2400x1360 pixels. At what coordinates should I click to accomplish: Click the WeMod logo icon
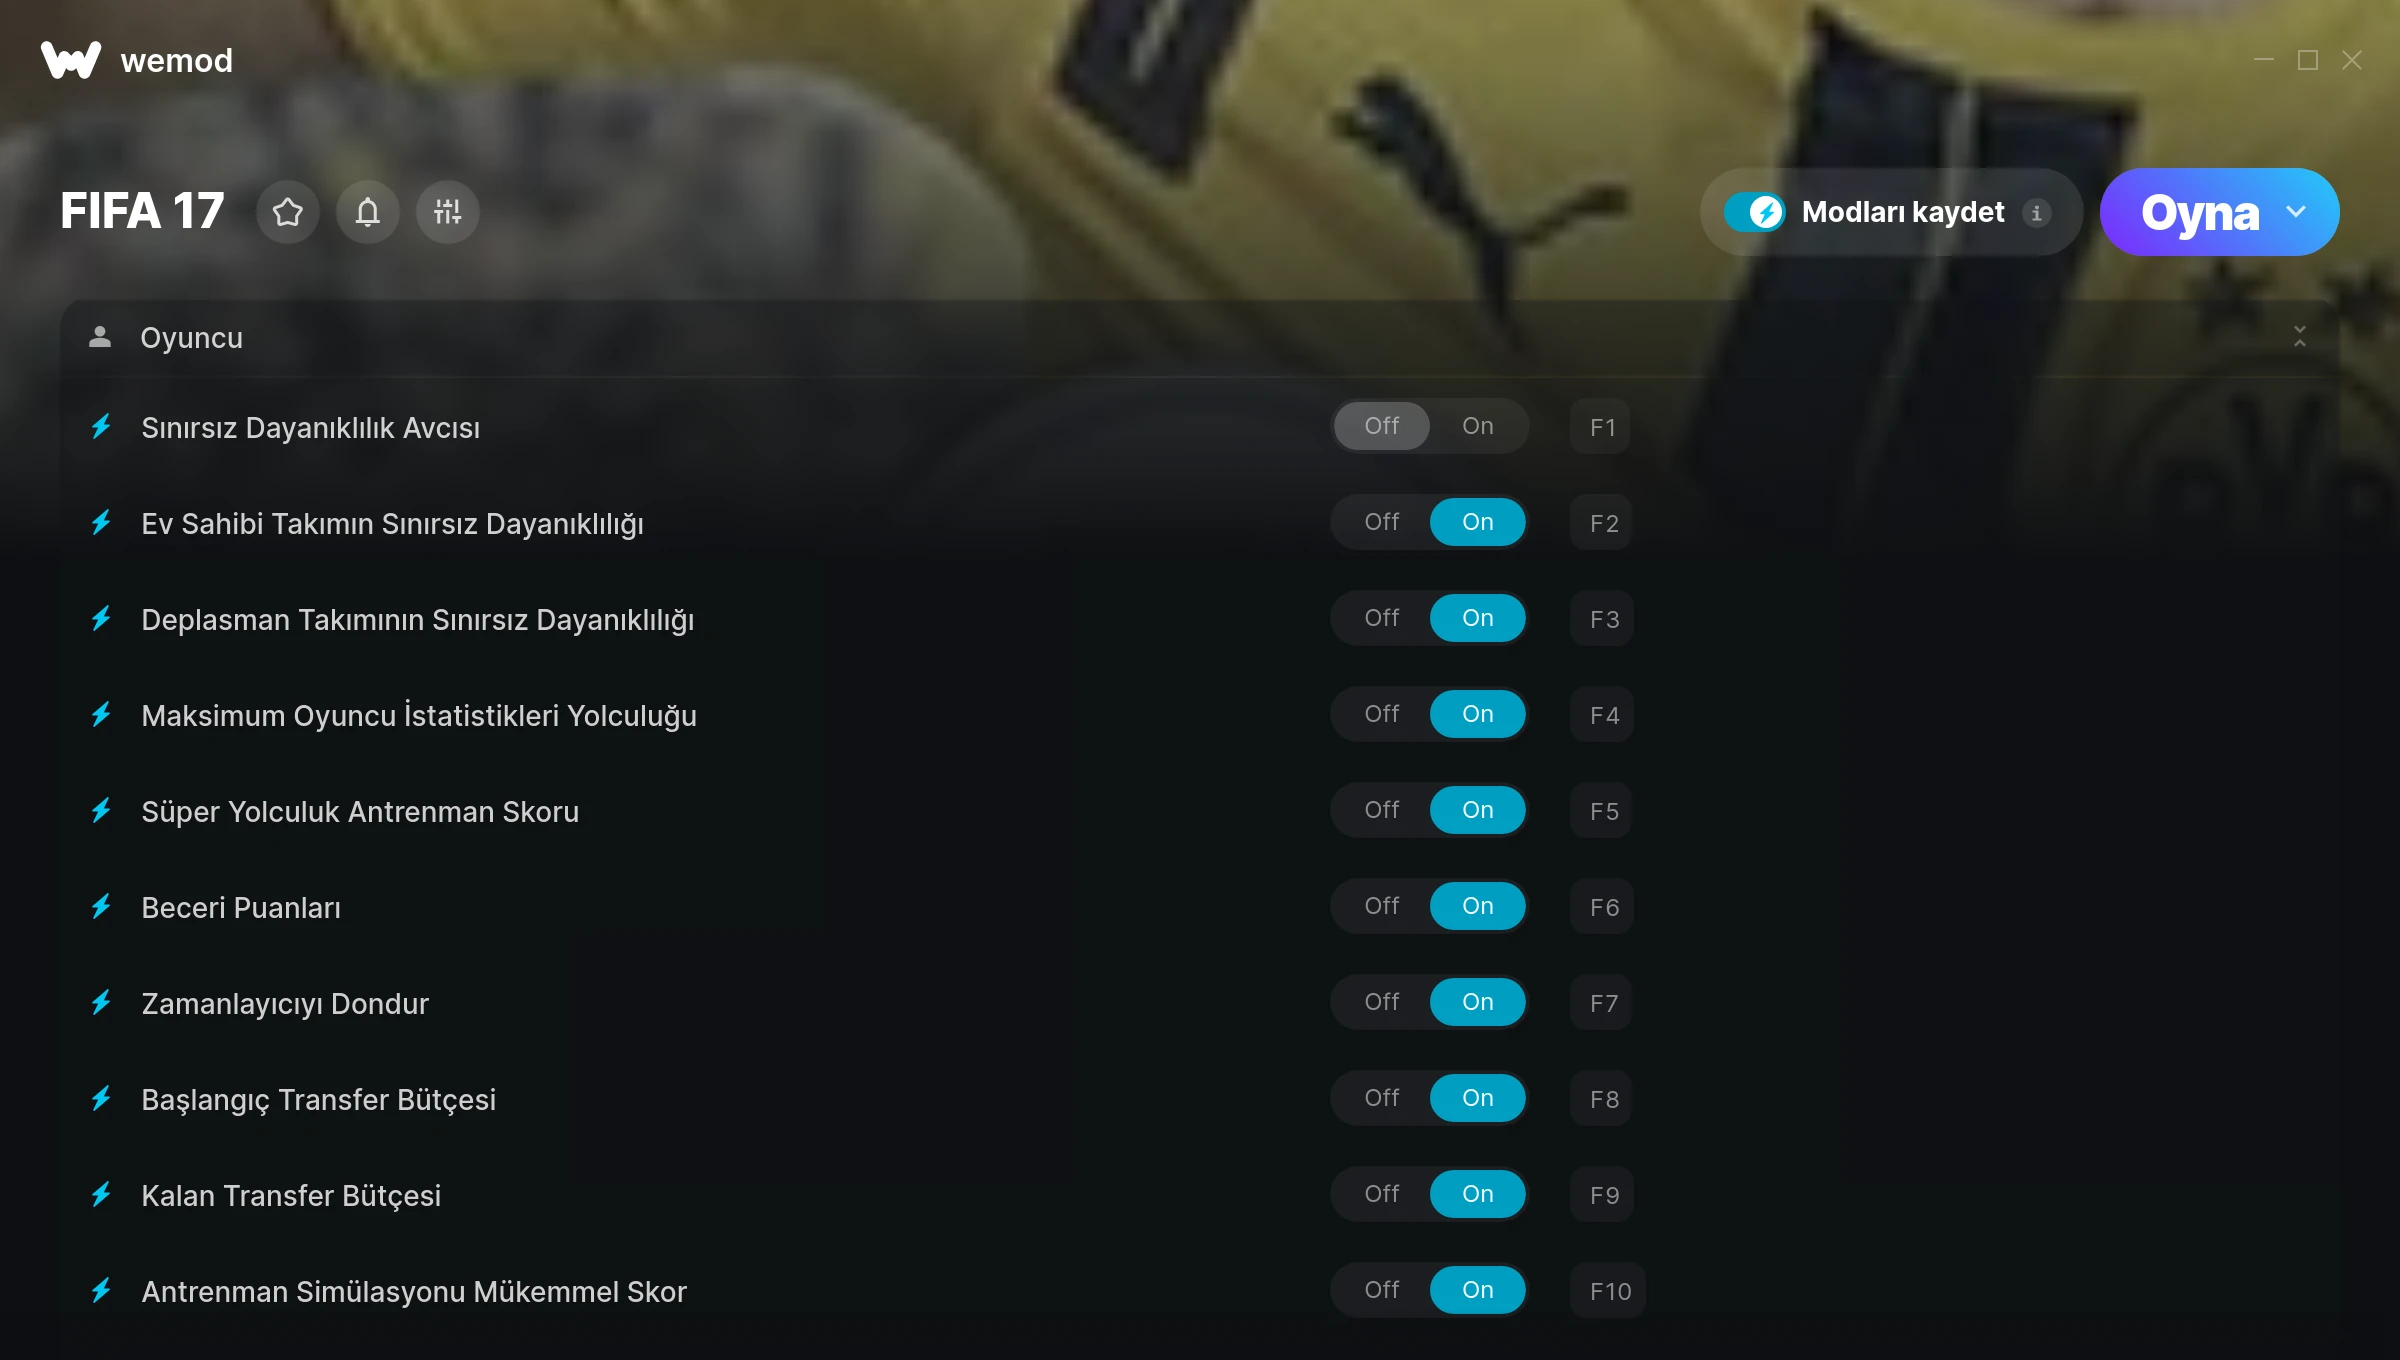[70, 60]
